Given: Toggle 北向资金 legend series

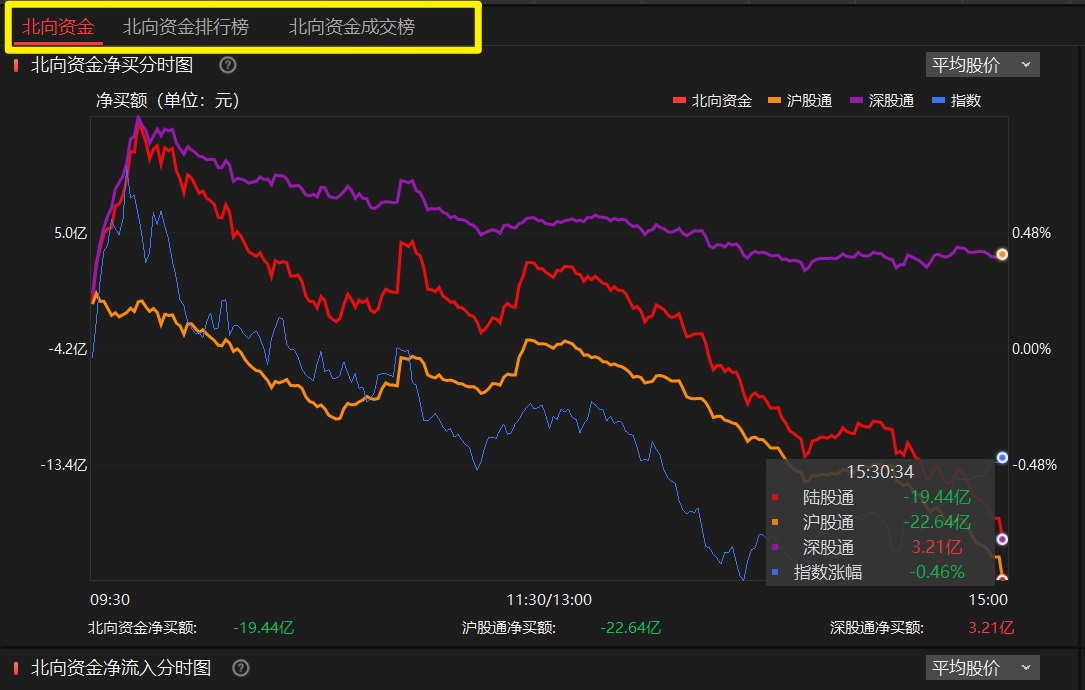Looking at the screenshot, I should pyautogui.click(x=712, y=101).
